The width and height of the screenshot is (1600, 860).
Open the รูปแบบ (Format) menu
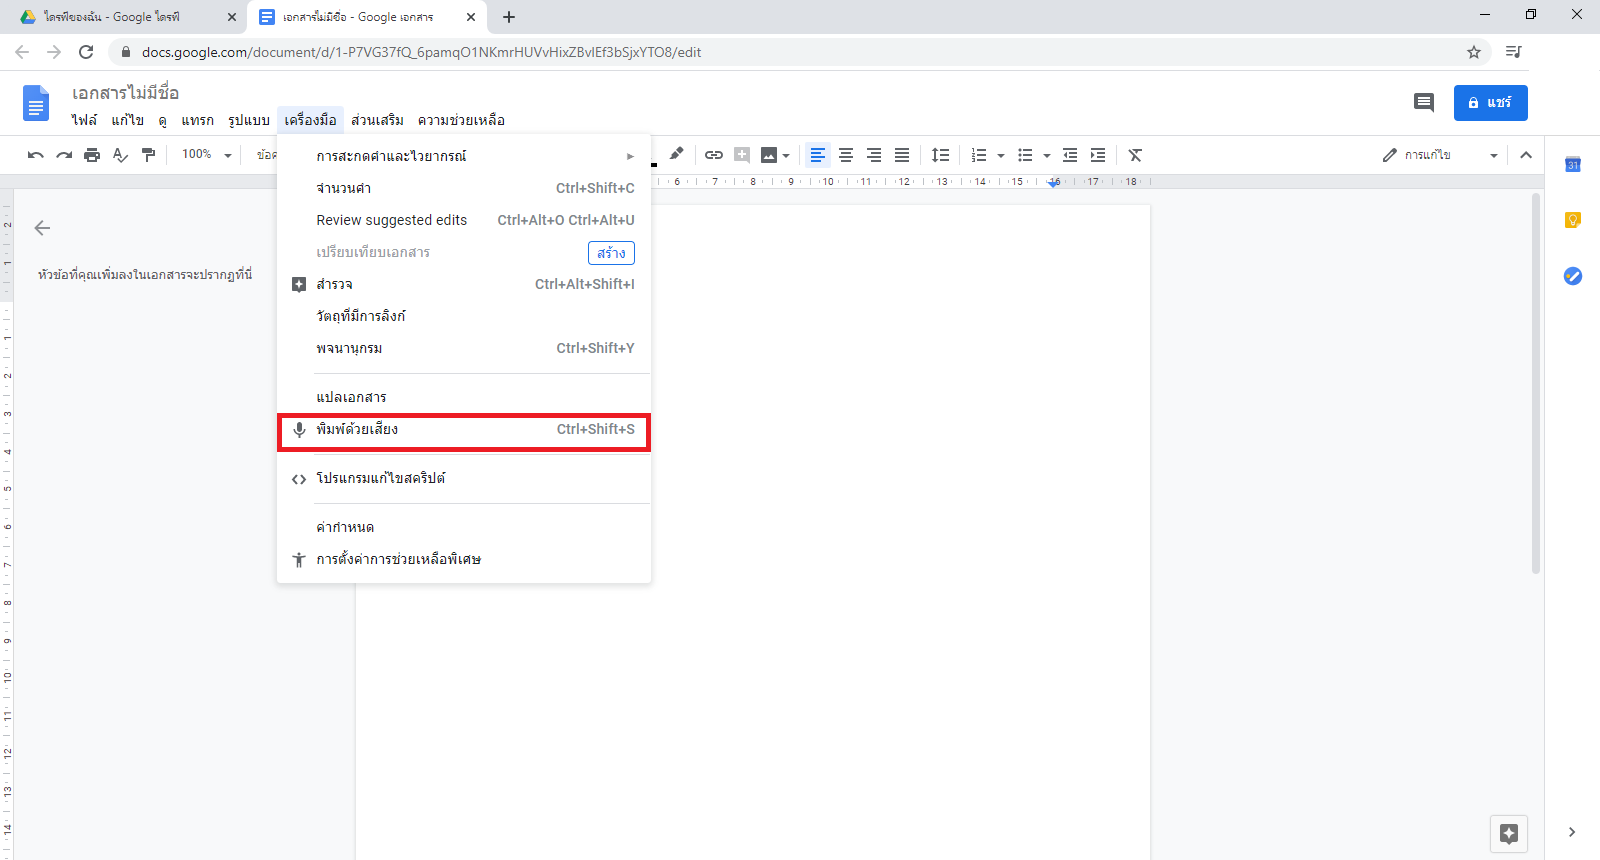pyautogui.click(x=249, y=120)
